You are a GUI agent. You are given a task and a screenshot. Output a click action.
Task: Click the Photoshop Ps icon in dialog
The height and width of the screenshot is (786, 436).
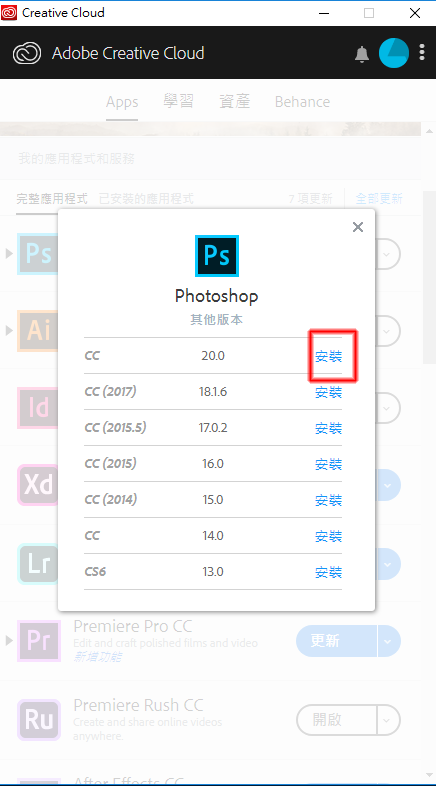(216, 256)
